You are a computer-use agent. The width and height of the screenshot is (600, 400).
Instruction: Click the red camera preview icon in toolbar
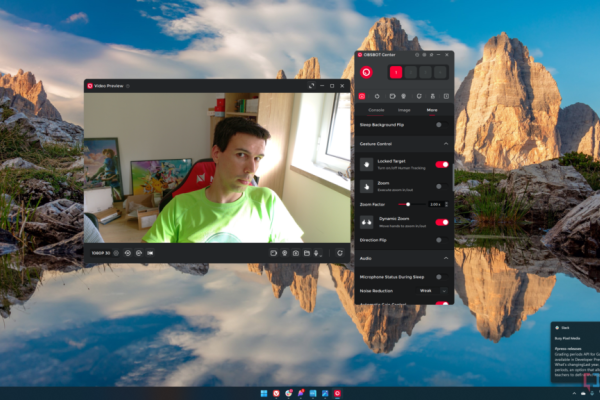362,96
